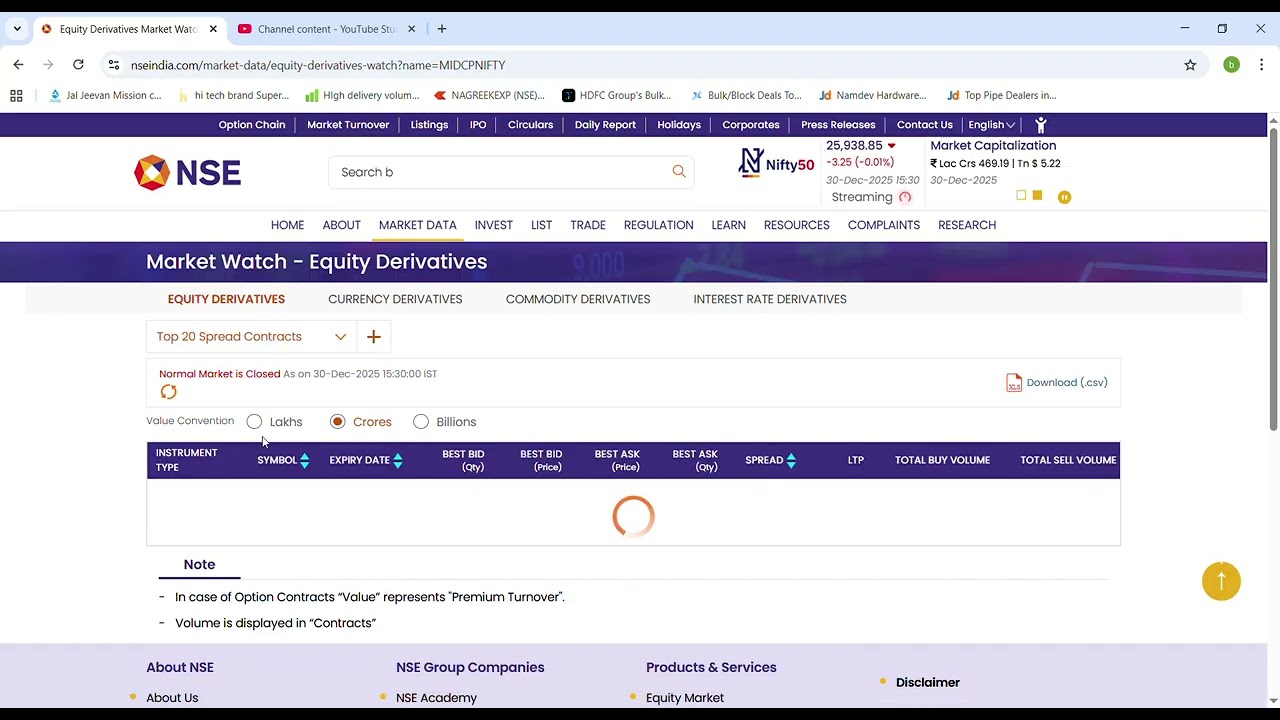Open the HOME menu item

tap(287, 225)
